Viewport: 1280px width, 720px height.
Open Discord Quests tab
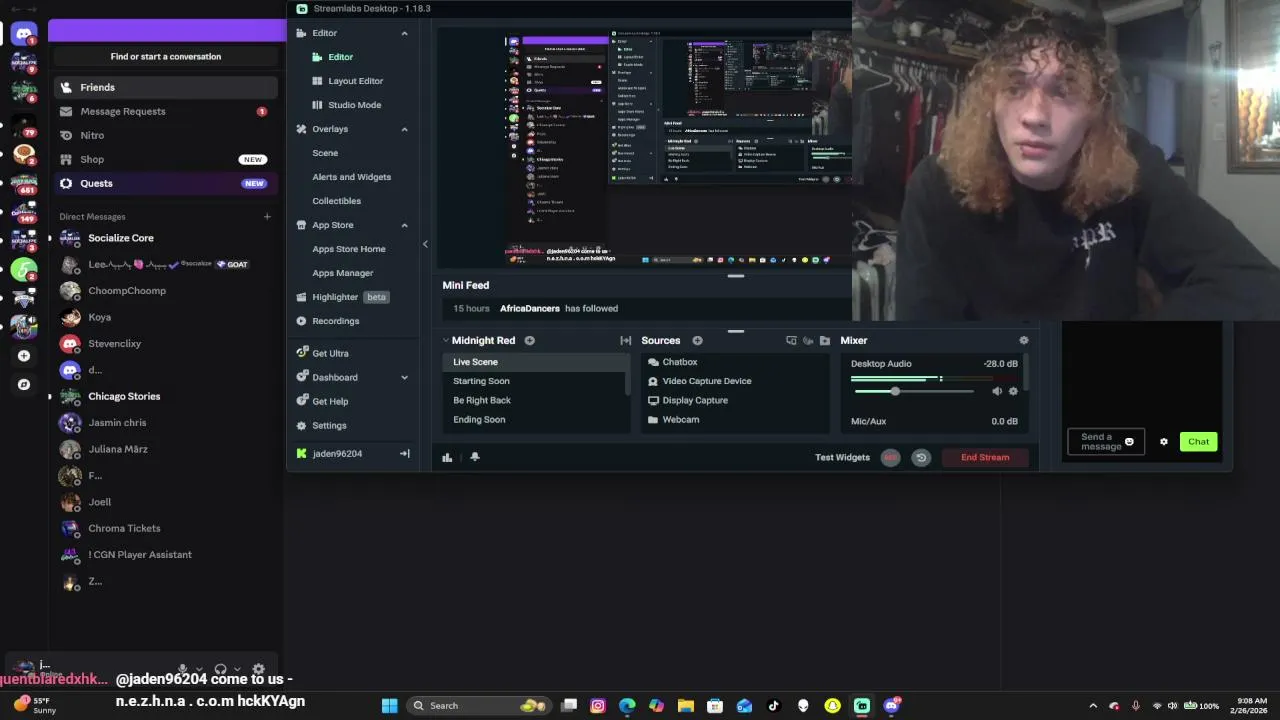165,183
